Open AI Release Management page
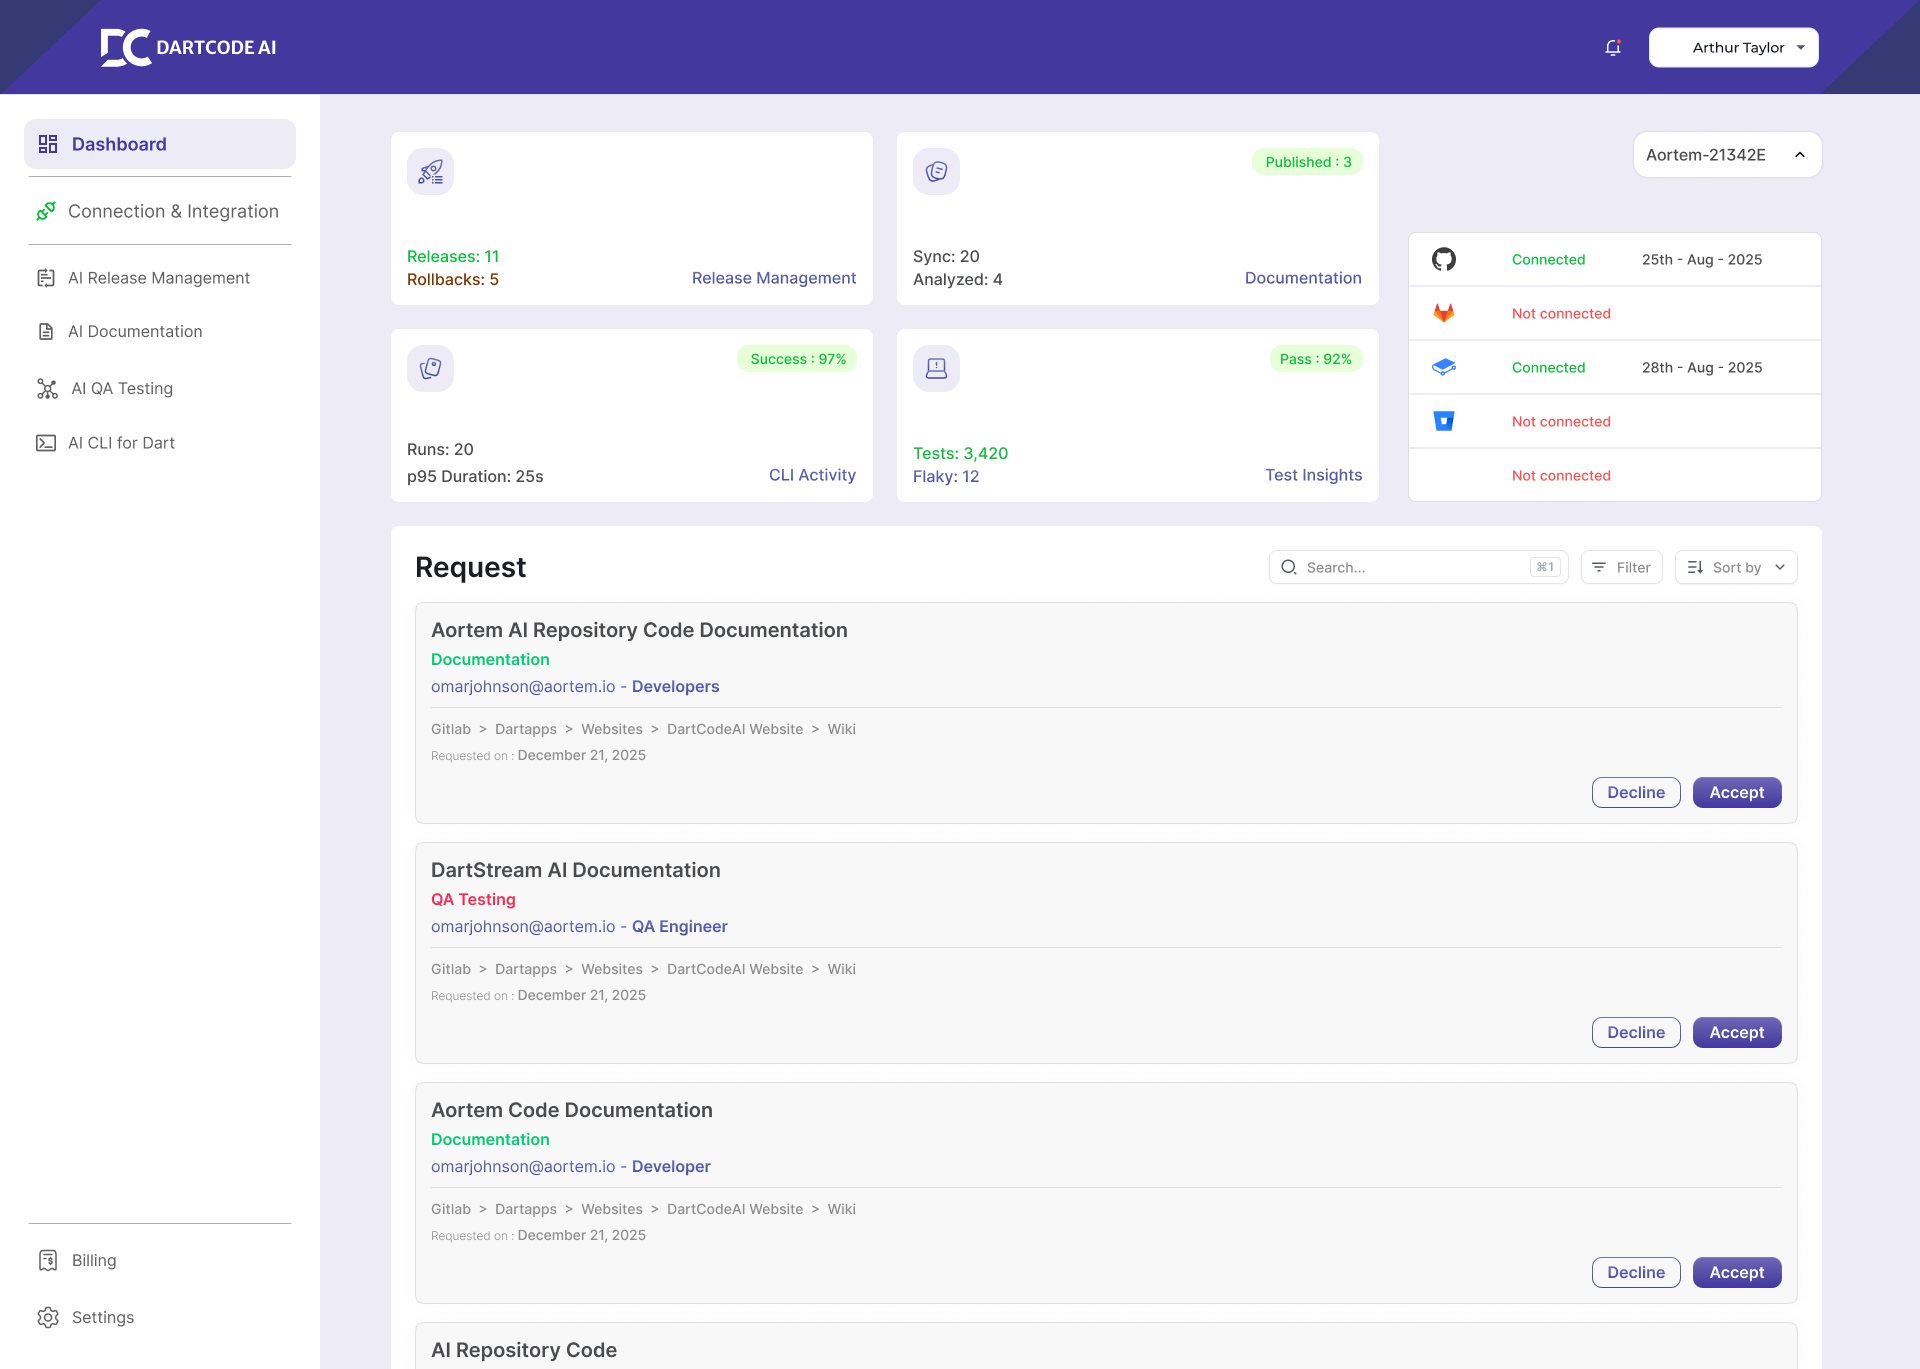This screenshot has width=1920, height=1369. click(160, 278)
